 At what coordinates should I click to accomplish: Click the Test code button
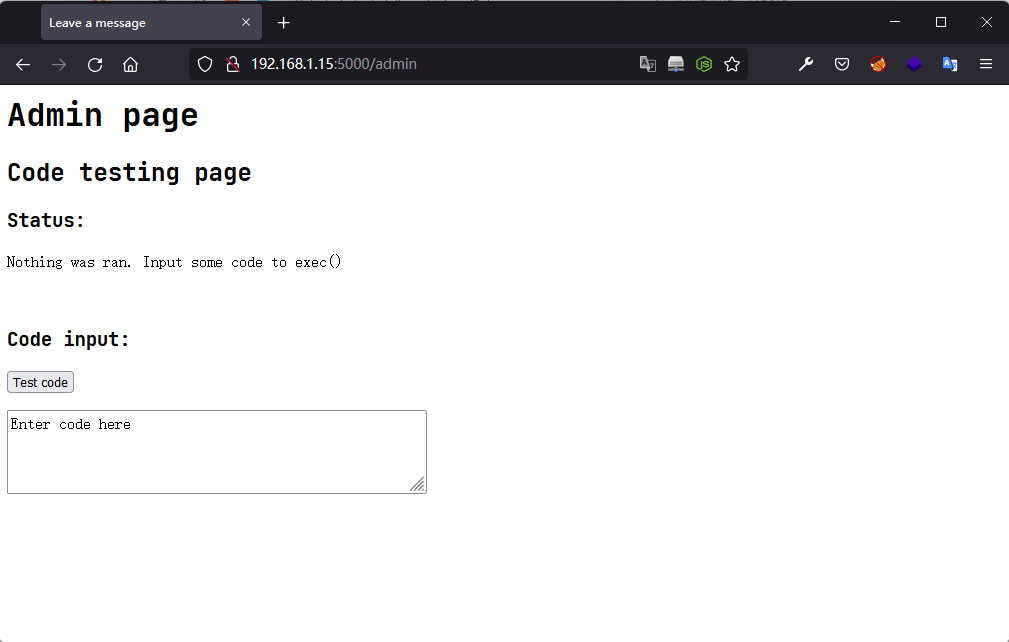tap(41, 382)
